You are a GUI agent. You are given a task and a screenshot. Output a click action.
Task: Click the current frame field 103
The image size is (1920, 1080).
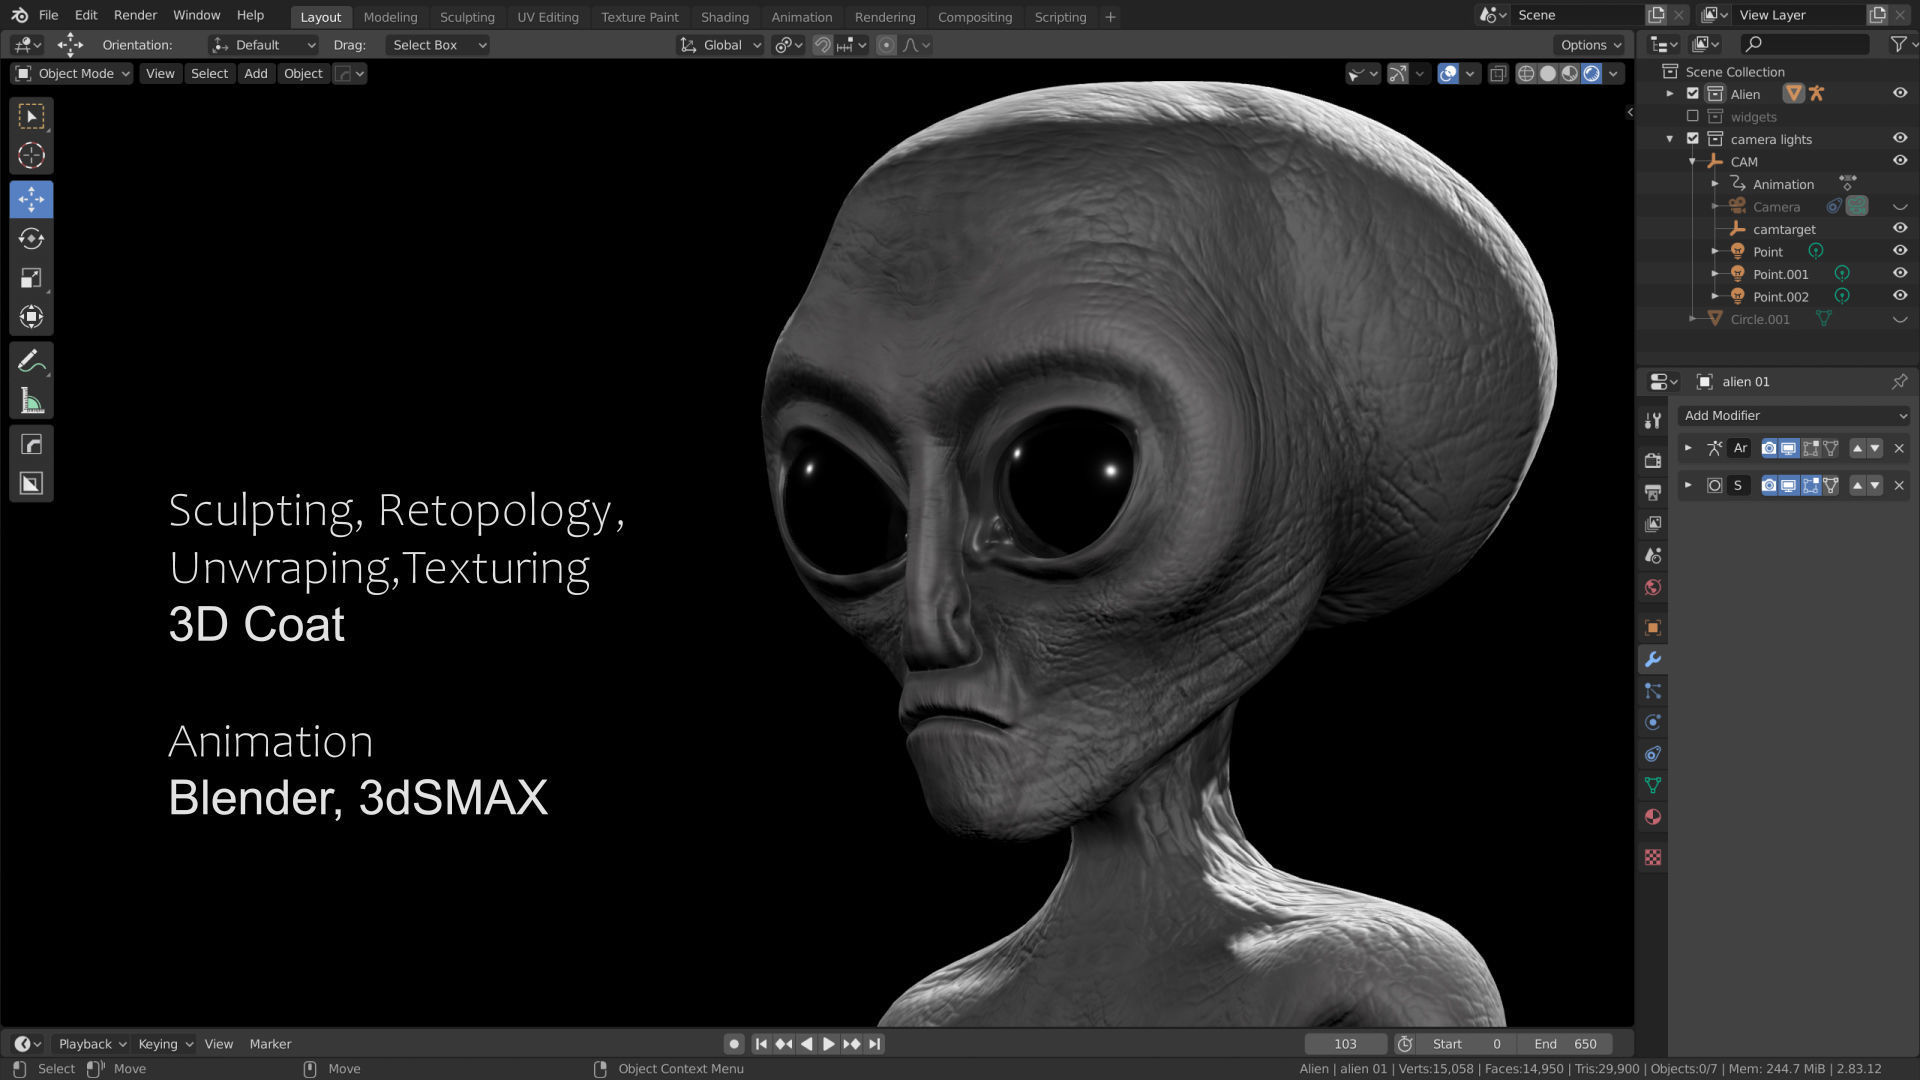1345,1043
